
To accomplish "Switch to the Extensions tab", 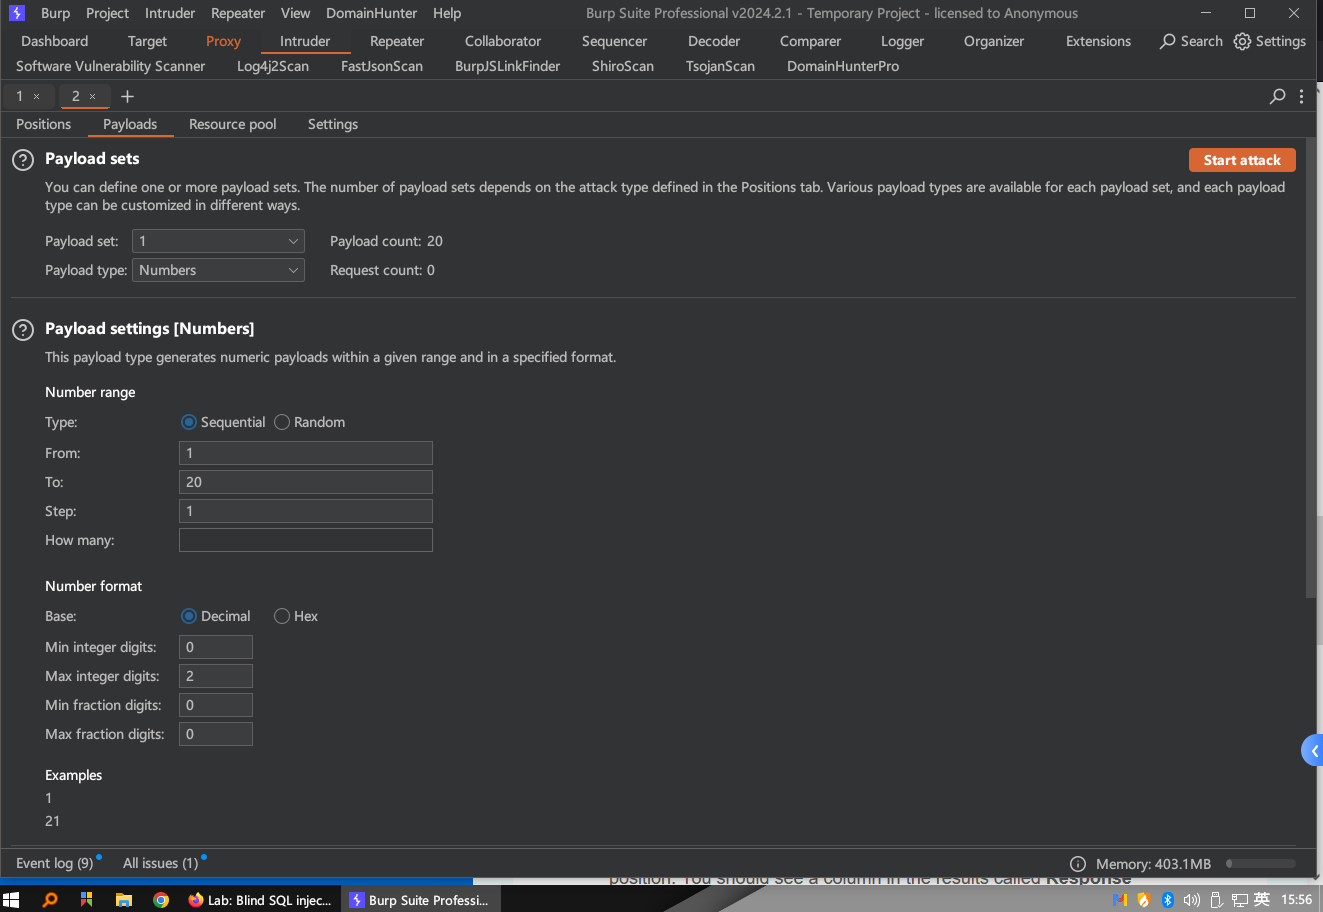I will click(1098, 41).
